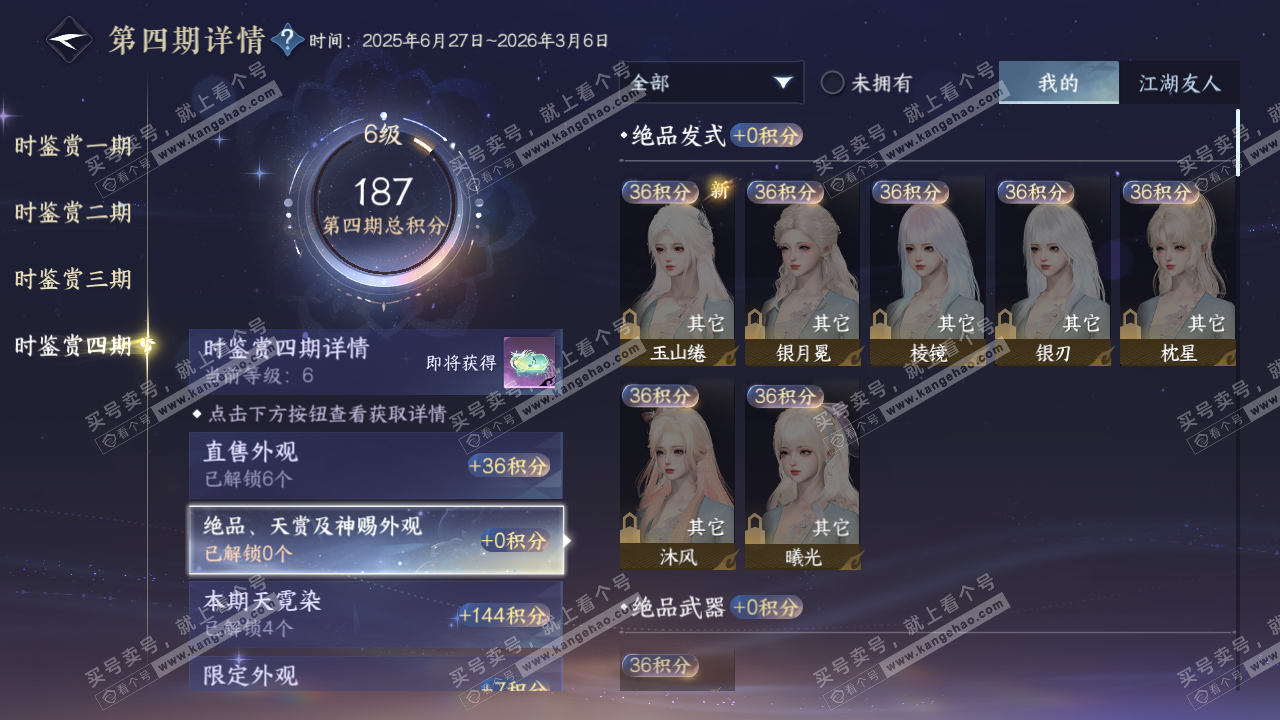
Task: Toggle the 未拥有 filter radio button
Action: pos(833,83)
